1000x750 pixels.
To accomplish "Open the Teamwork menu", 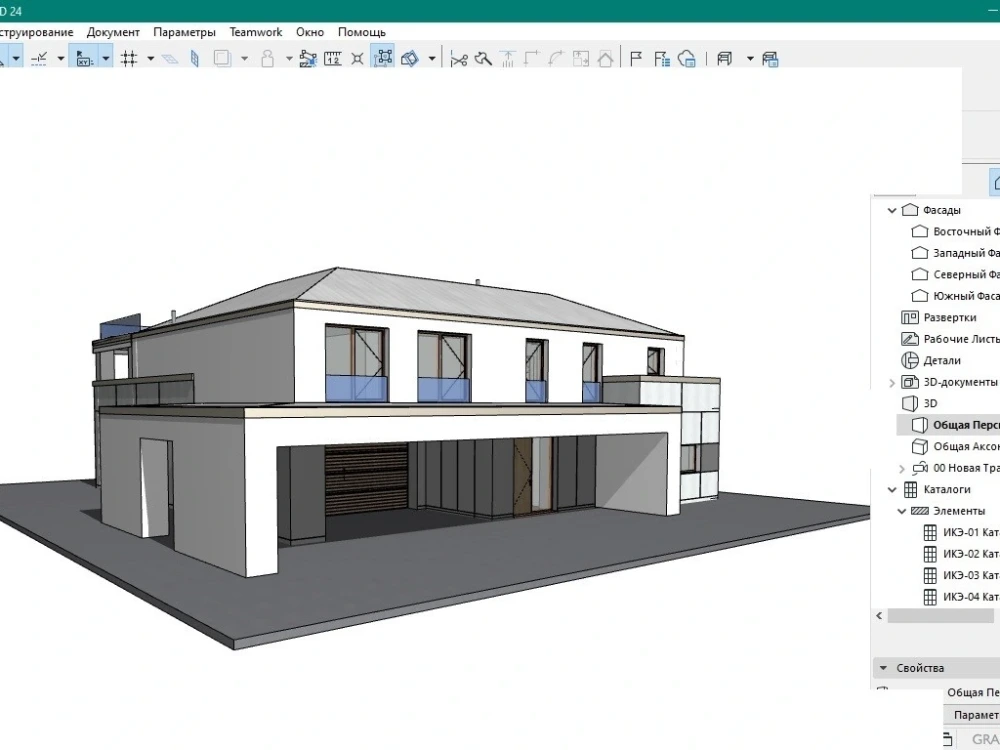I will tap(256, 32).
